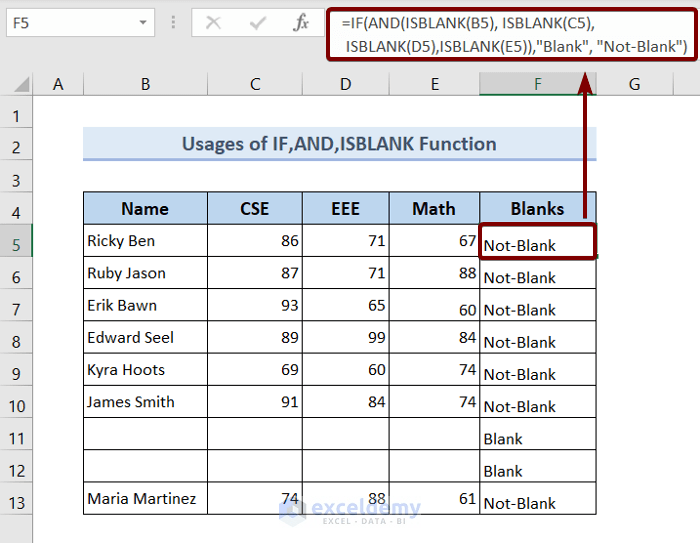Viewport: 700px width, 543px height.
Task: Click the Cancel (X) formula bar icon
Action: [x=213, y=22]
